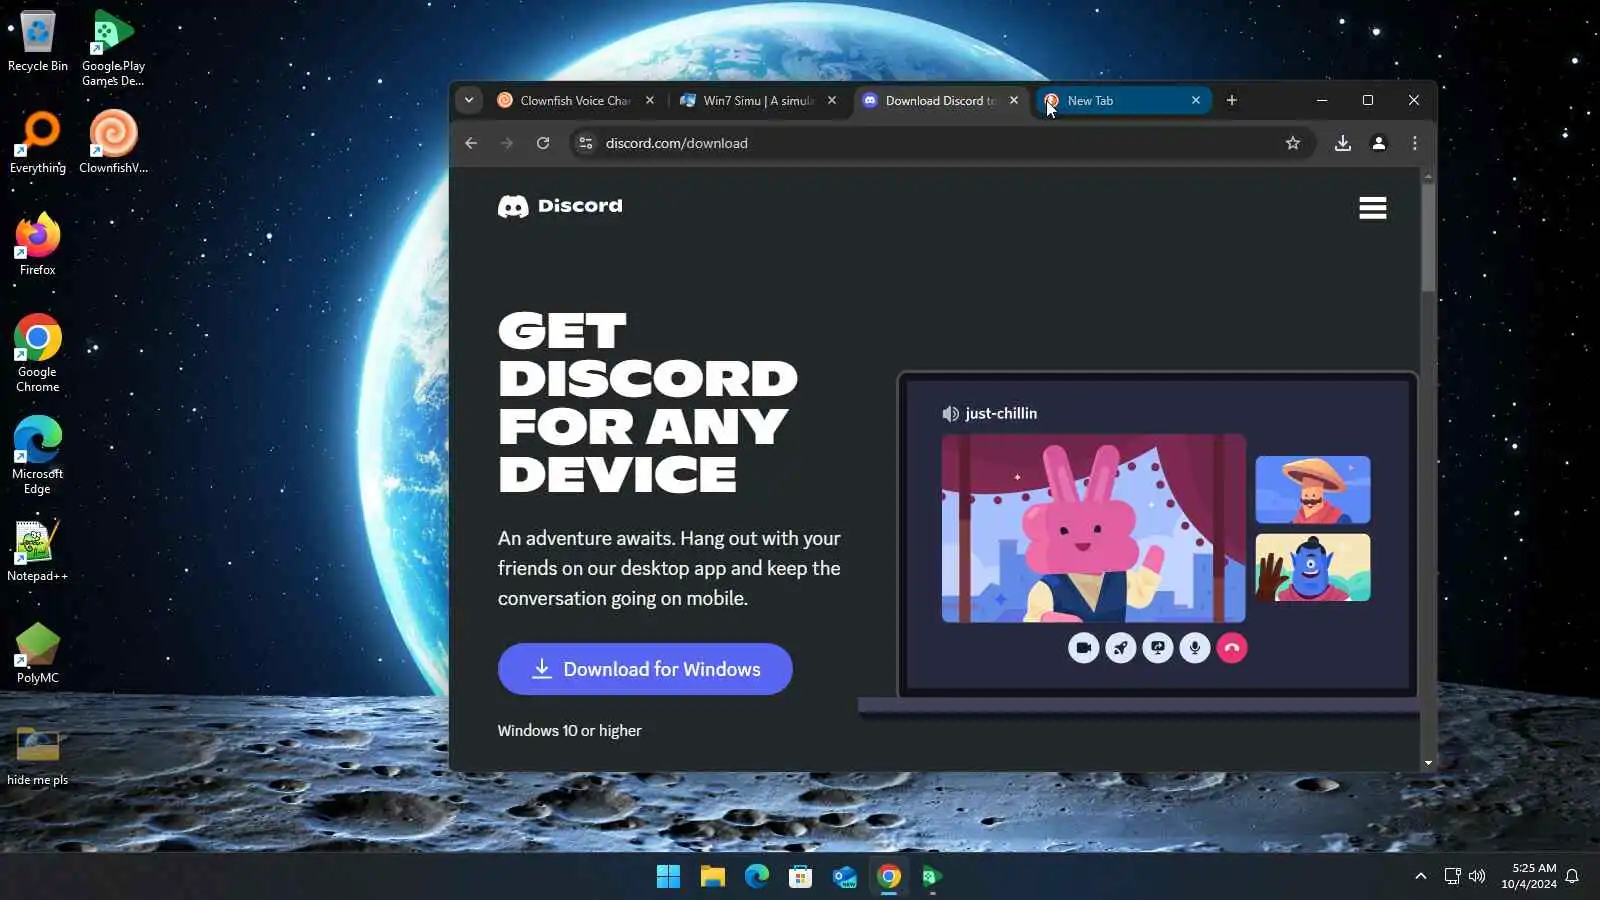This screenshot has height=900, width=1600.
Task: Show hidden system tray icons
Action: (1420, 876)
